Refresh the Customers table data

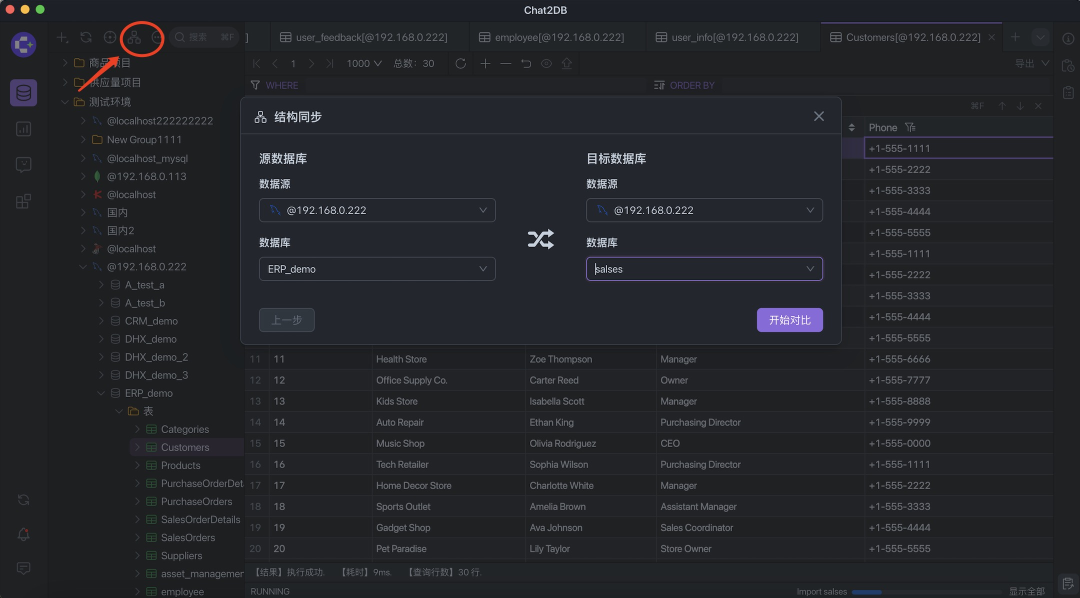[460, 63]
